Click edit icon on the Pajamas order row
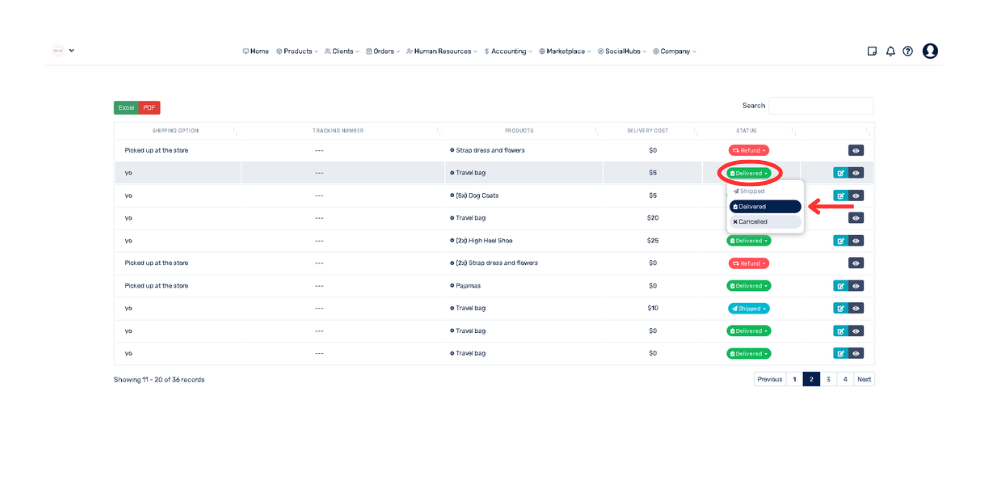This screenshot has width=1000, height=500. pos(840,286)
